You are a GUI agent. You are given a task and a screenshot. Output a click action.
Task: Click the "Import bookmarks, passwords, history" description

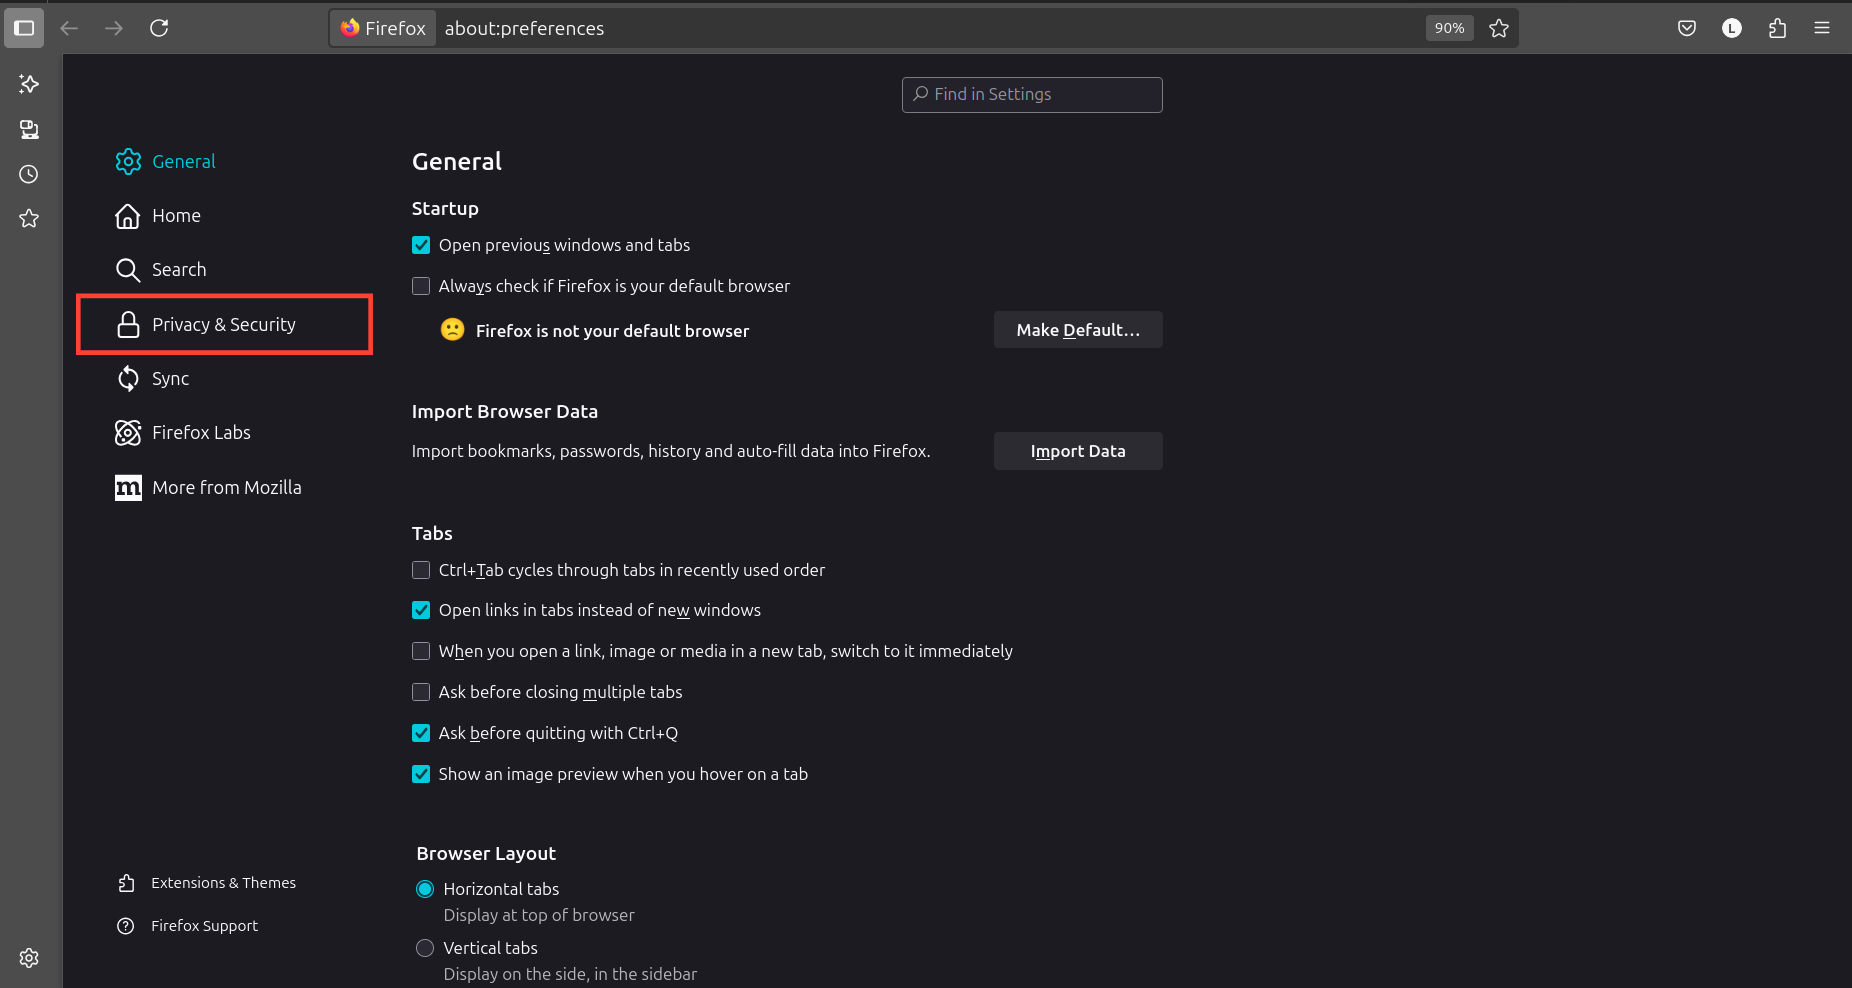point(671,451)
